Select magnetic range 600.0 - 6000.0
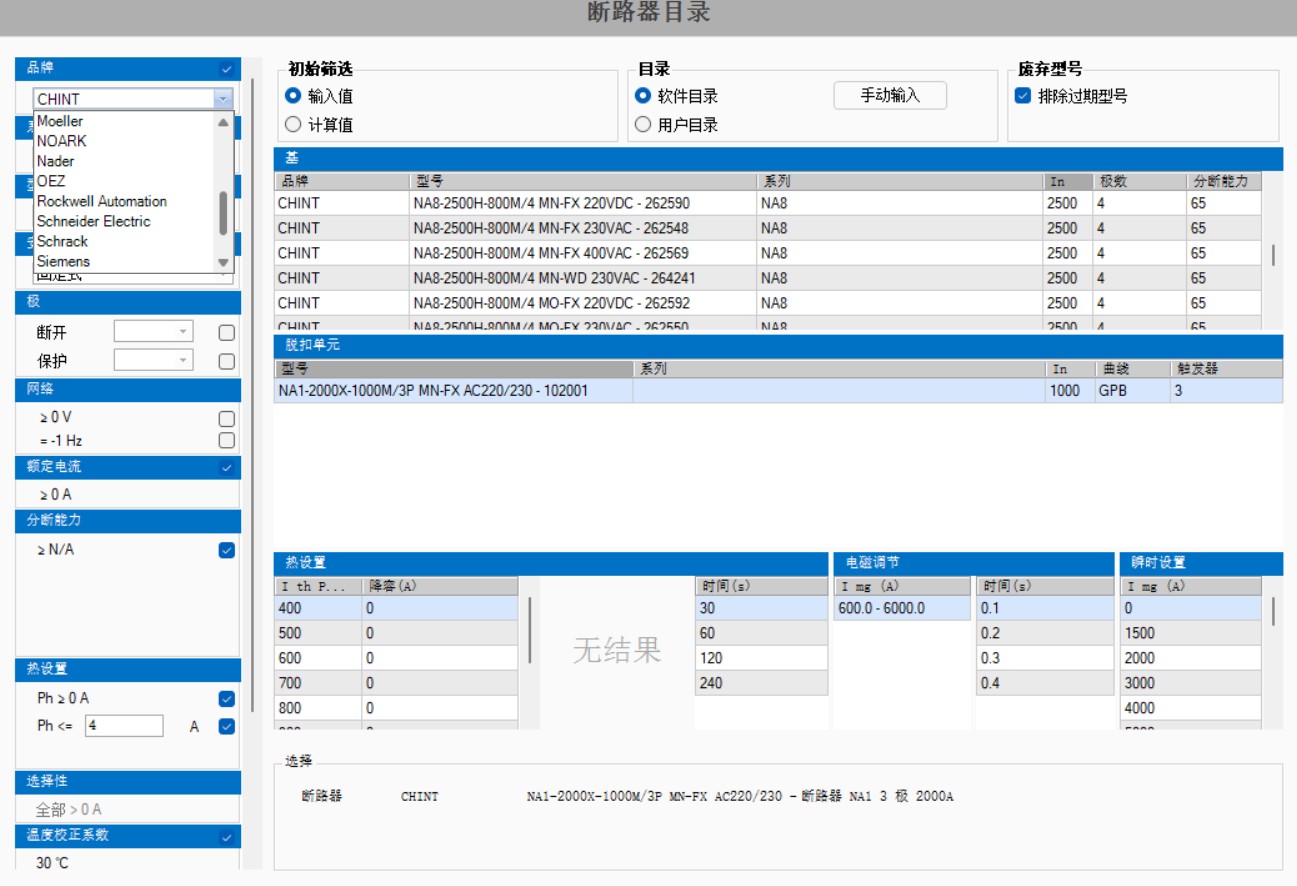 pos(902,608)
